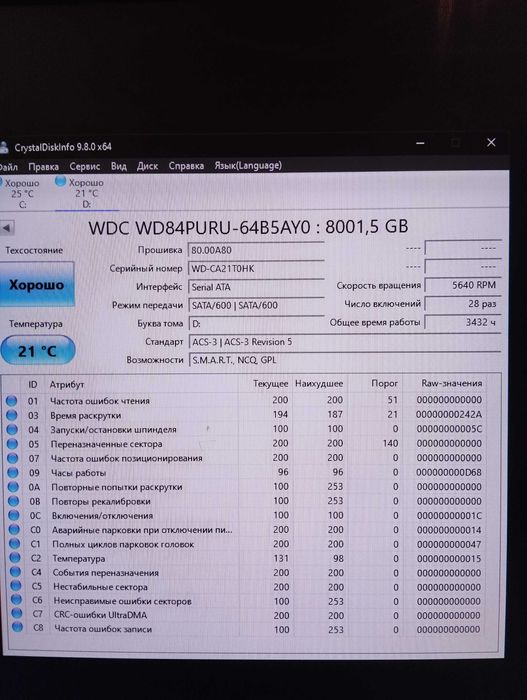Click the 21 °C temperature button

pyautogui.click(x=38, y=351)
